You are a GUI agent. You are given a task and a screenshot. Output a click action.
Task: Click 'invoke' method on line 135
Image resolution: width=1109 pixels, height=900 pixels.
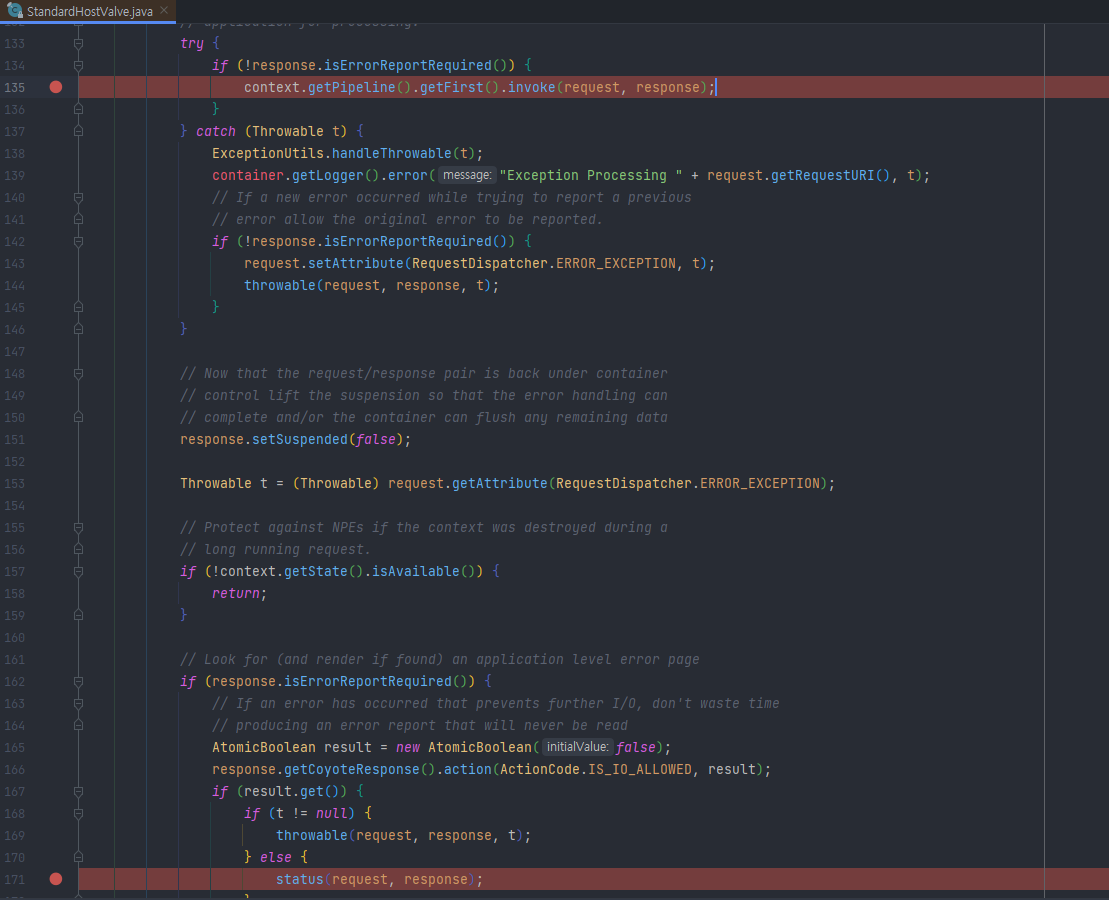[x=532, y=87]
